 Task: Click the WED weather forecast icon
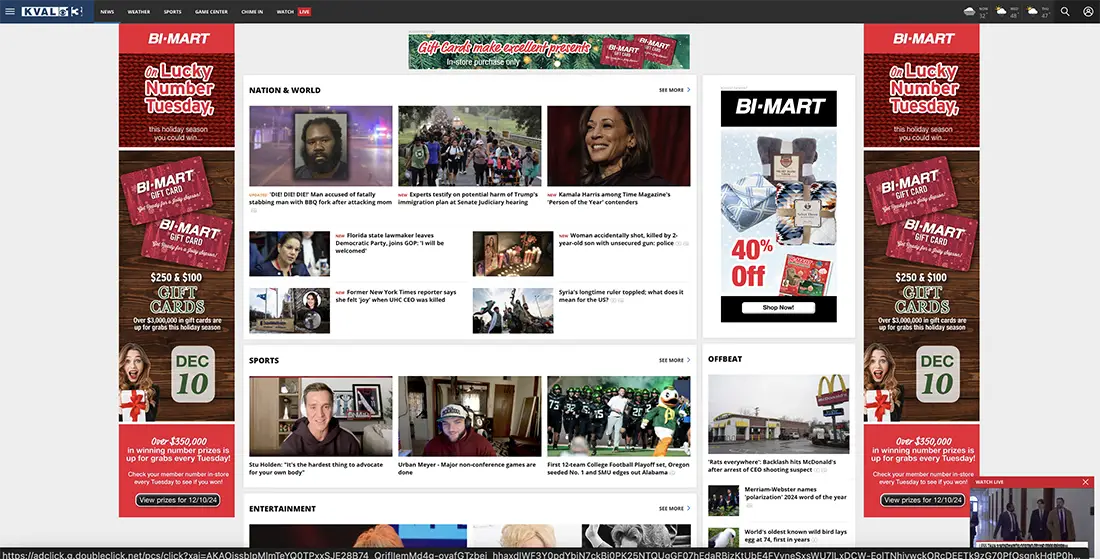1001,11
